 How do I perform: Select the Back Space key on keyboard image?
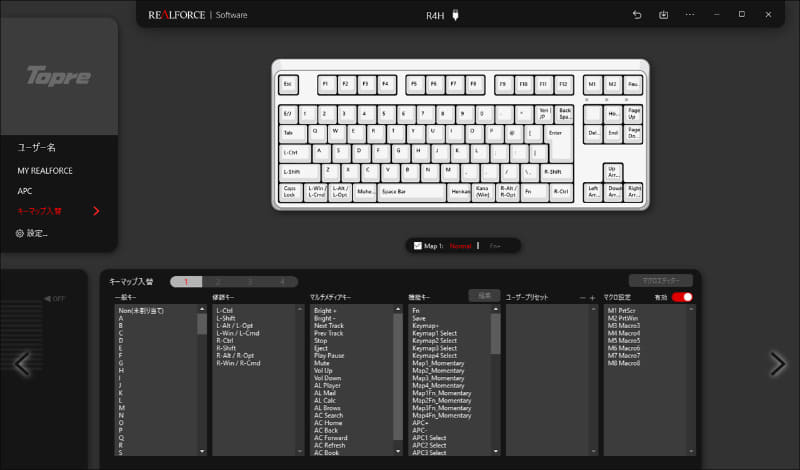564,114
